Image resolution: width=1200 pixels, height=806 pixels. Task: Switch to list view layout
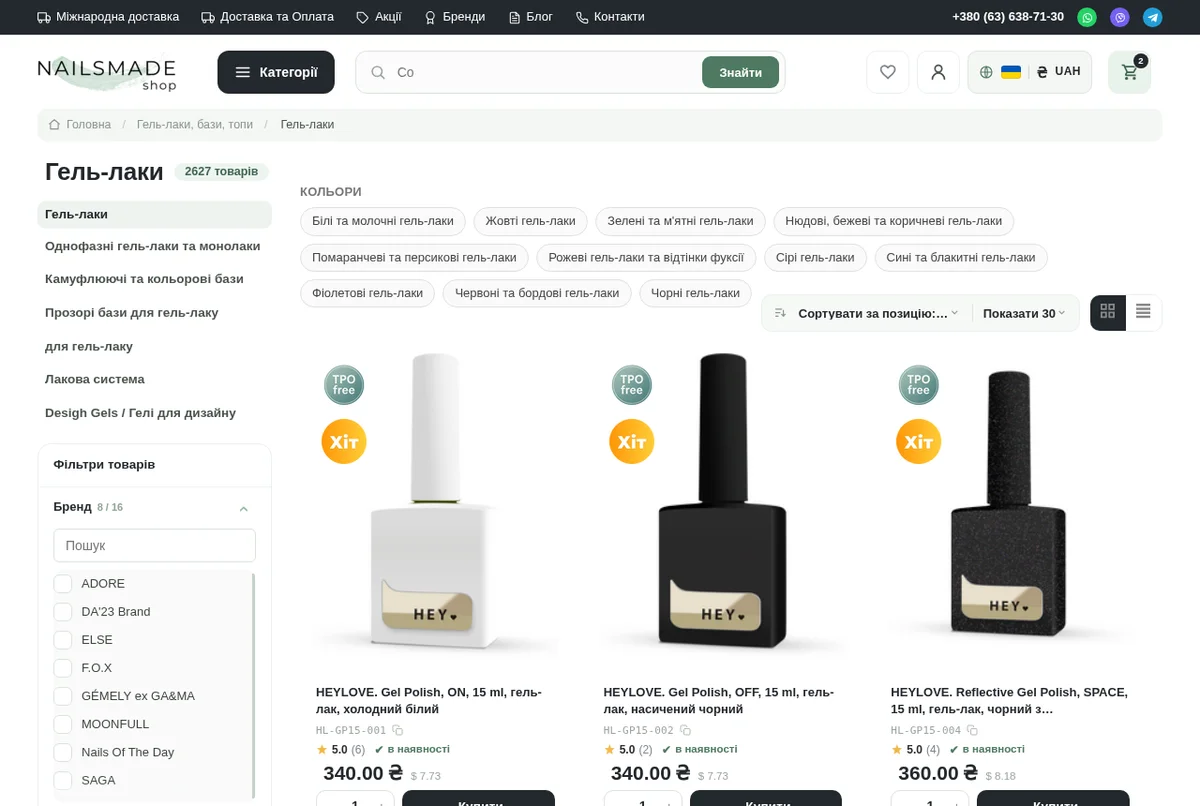1143,312
